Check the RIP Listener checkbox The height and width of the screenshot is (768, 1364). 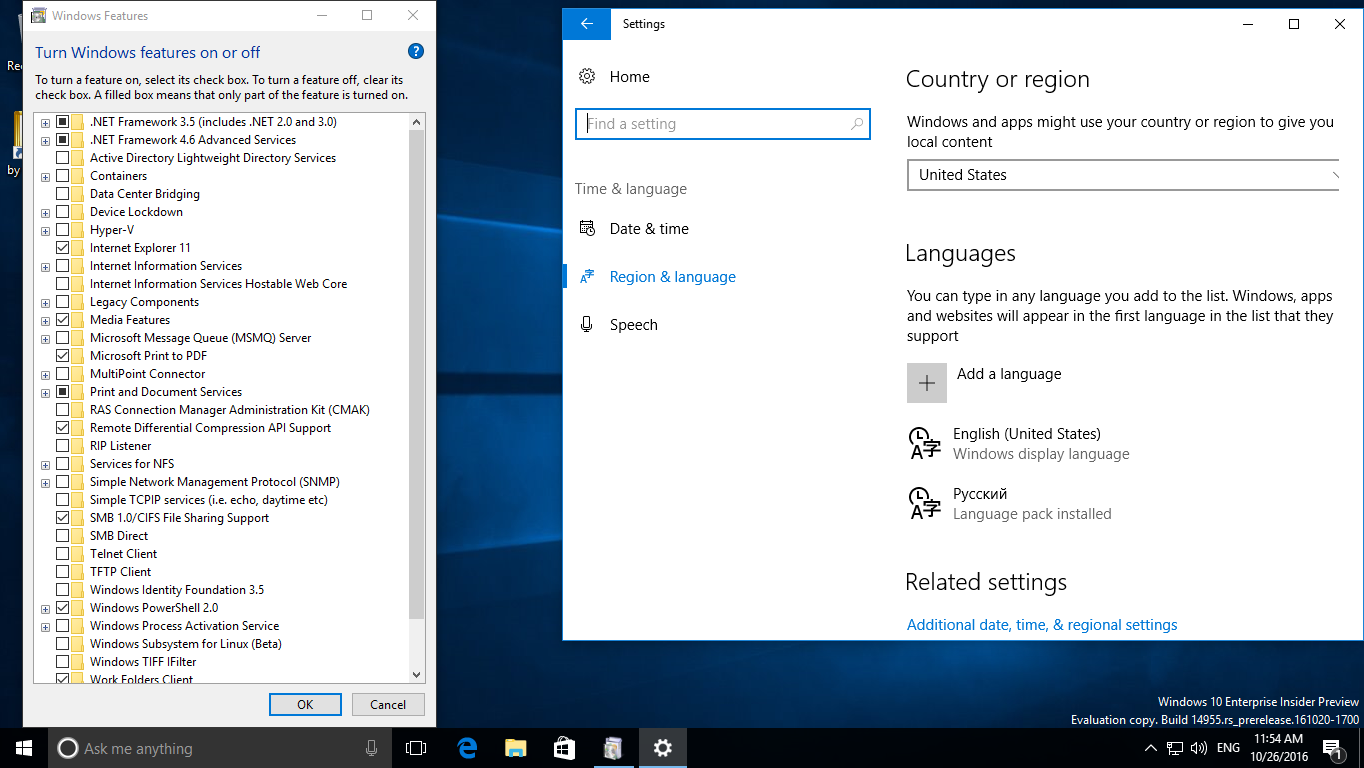pyautogui.click(x=63, y=446)
